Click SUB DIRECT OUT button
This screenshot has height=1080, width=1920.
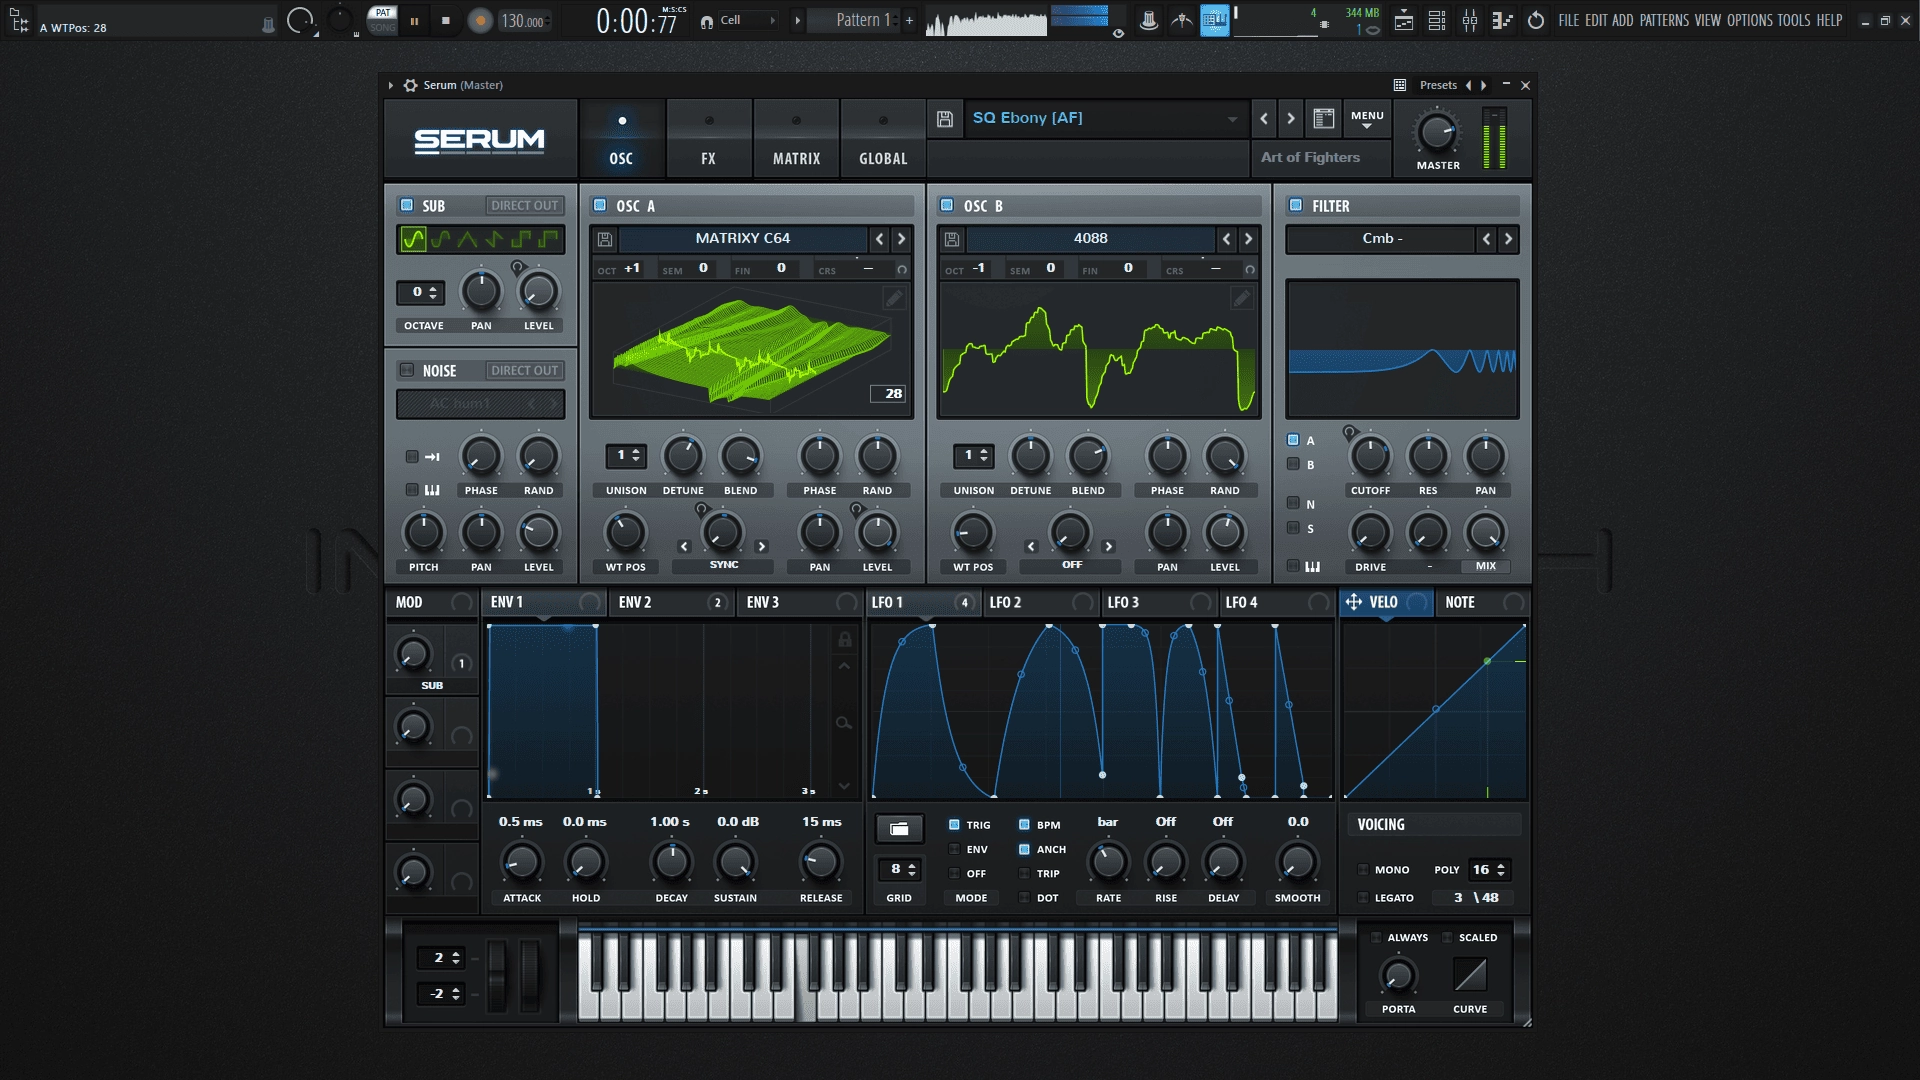(x=525, y=205)
